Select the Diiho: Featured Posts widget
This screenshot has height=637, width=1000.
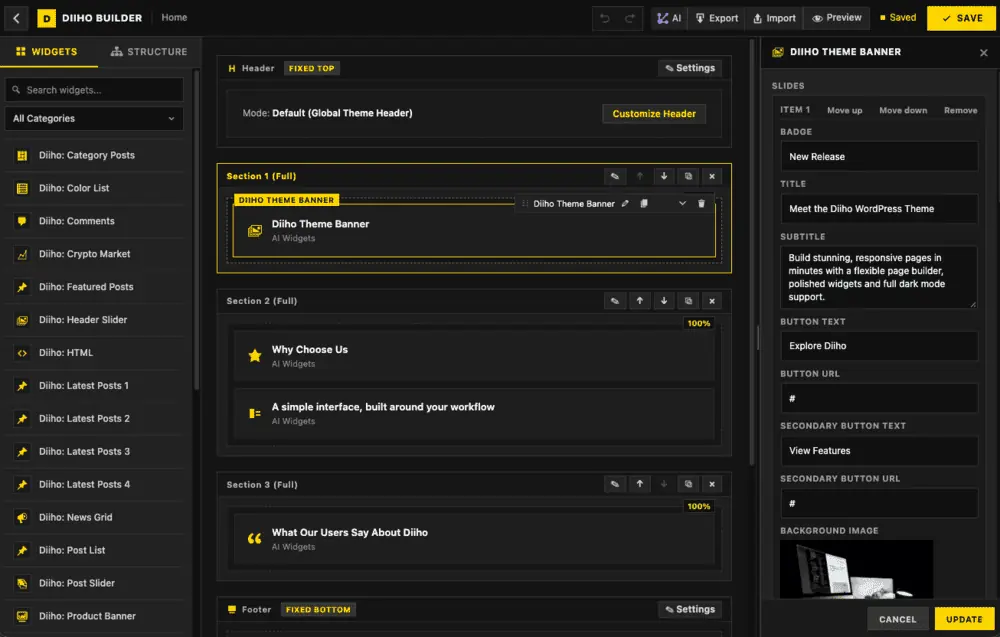click(x=94, y=287)
